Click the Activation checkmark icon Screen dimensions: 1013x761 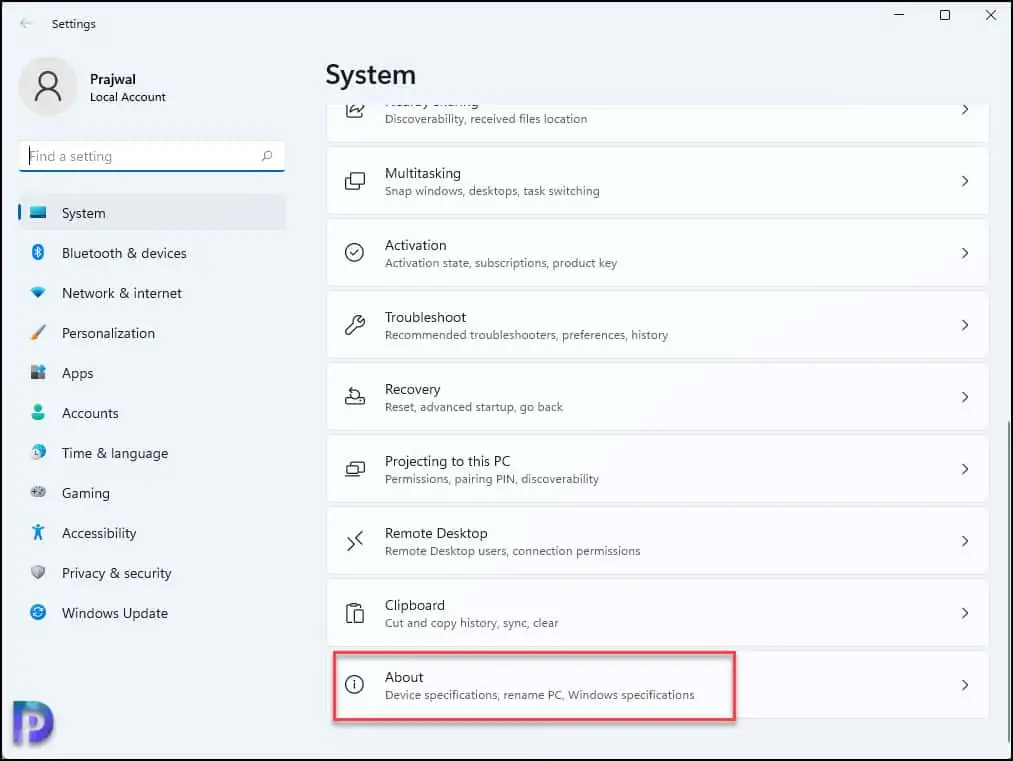click(x=354, y=253)
